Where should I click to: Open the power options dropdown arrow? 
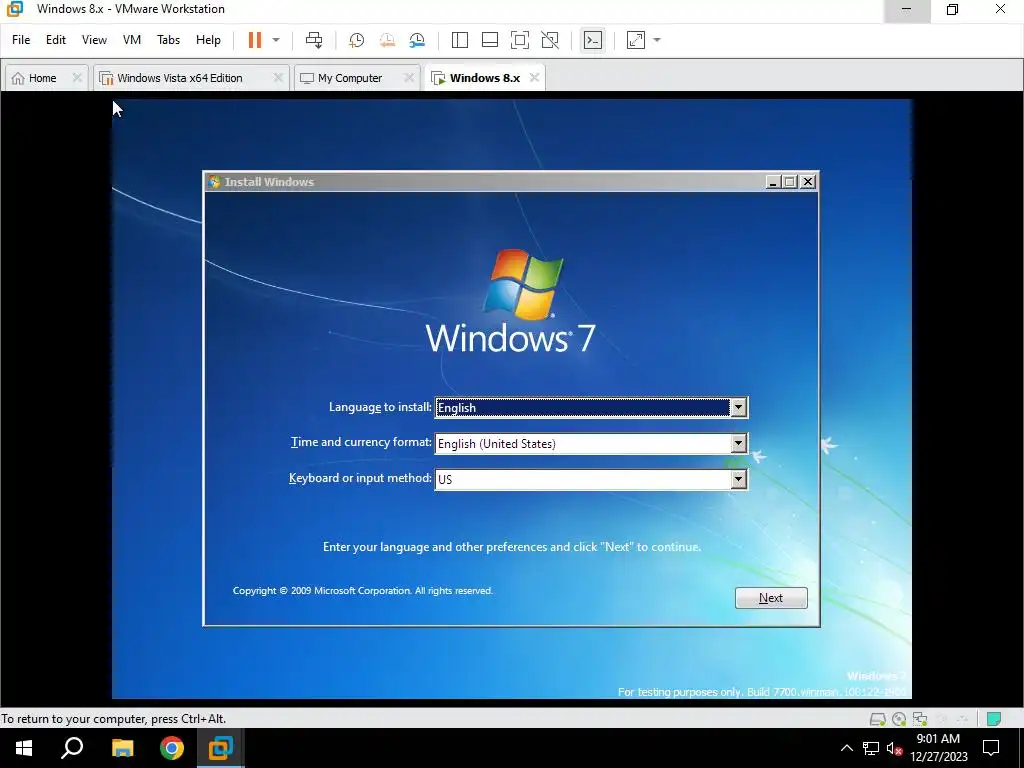[x=276, y=40]
